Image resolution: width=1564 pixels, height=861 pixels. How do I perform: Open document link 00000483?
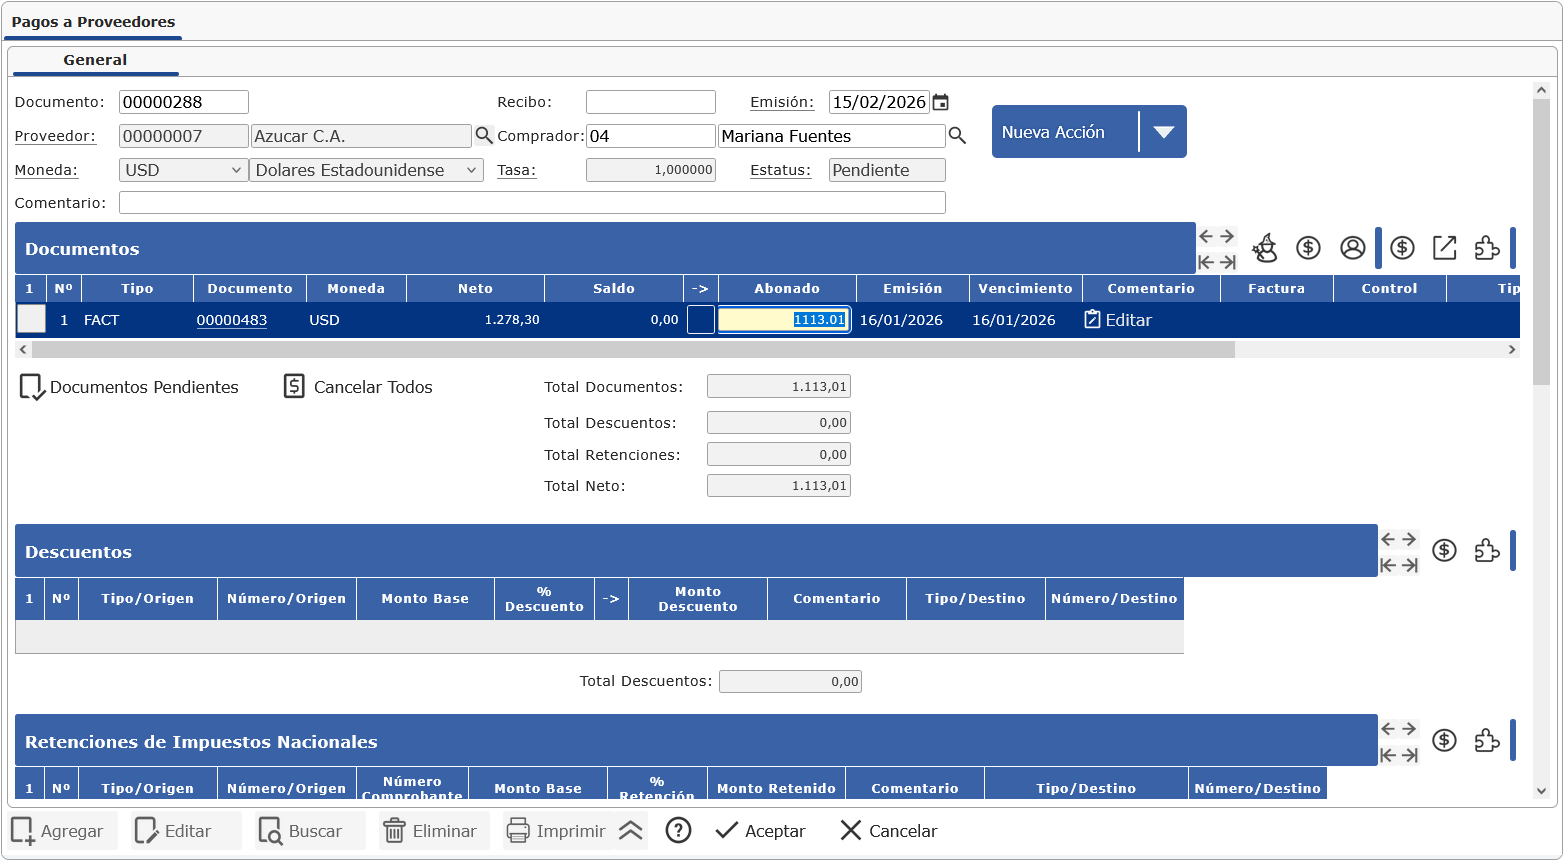(x=231, y=320)
